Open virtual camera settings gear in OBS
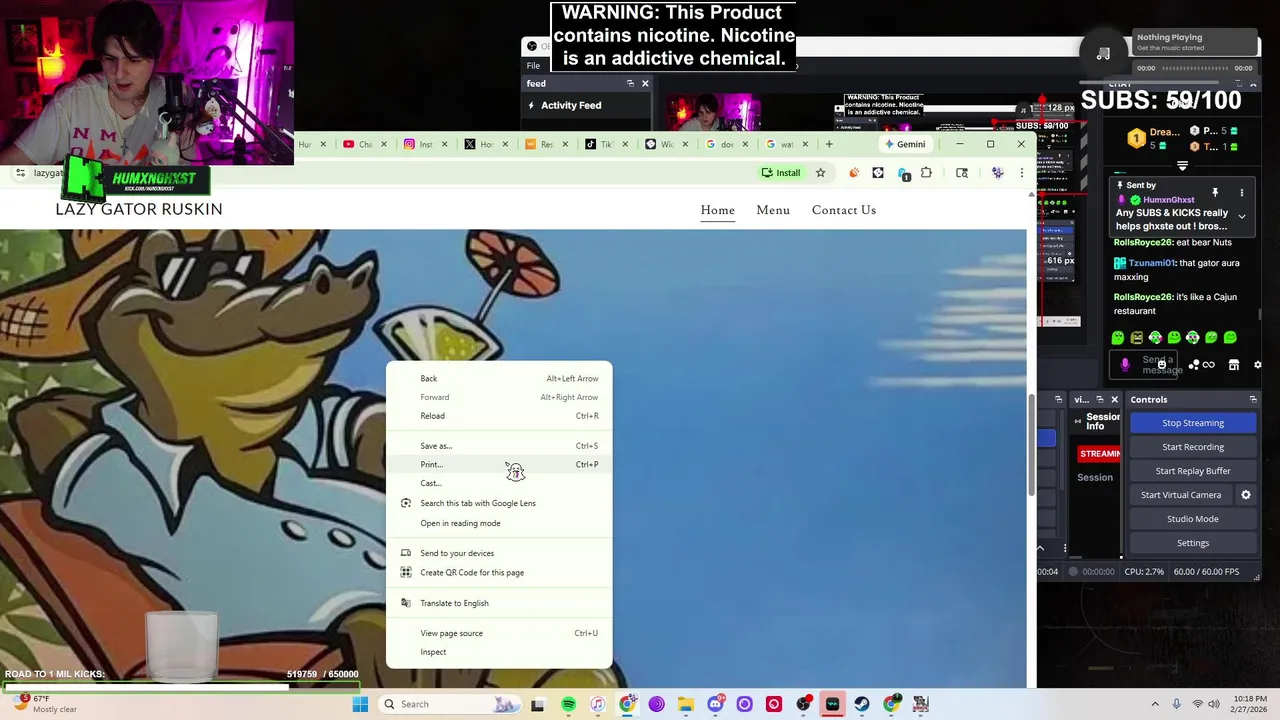1280x720 pixels. (x=1246, y=495)
